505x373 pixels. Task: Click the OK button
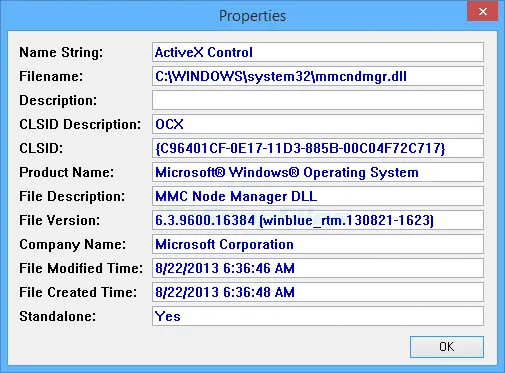[x=447, y=347]
